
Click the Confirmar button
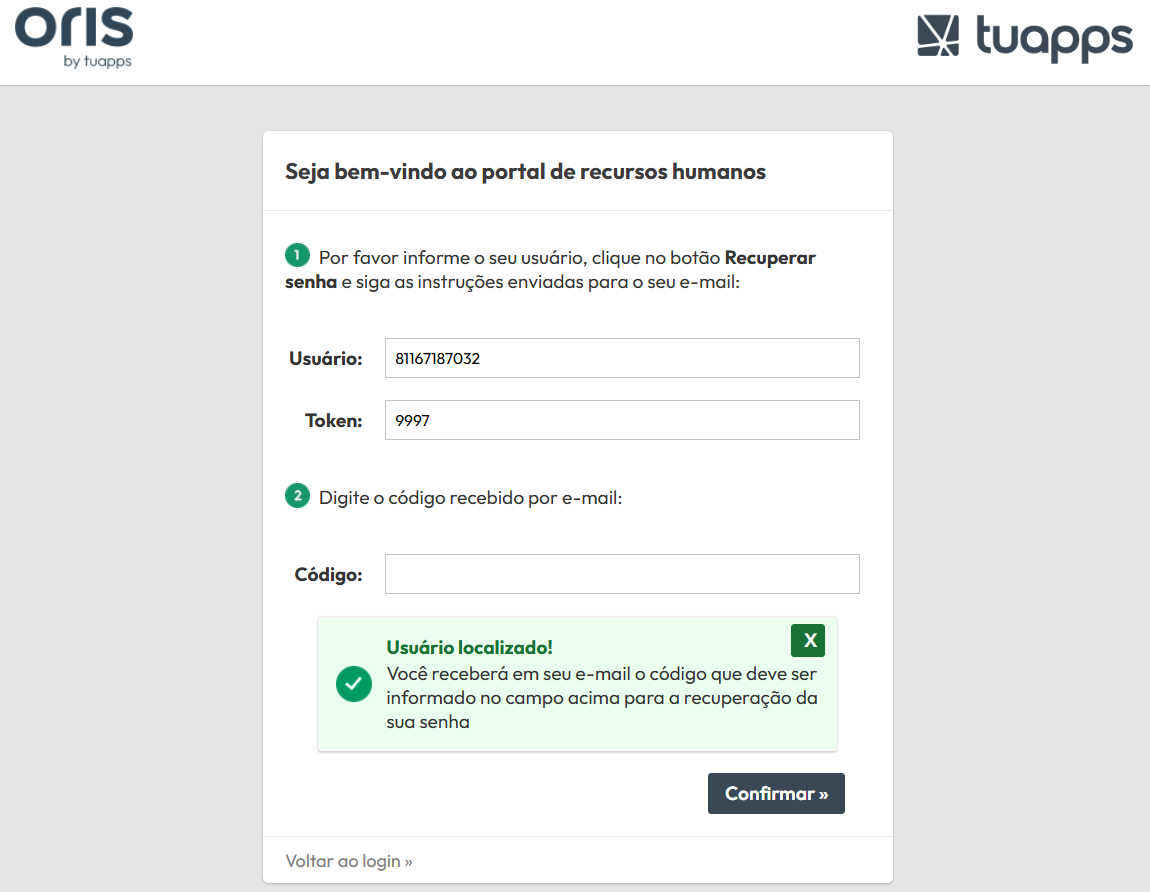tap(776, 794)
